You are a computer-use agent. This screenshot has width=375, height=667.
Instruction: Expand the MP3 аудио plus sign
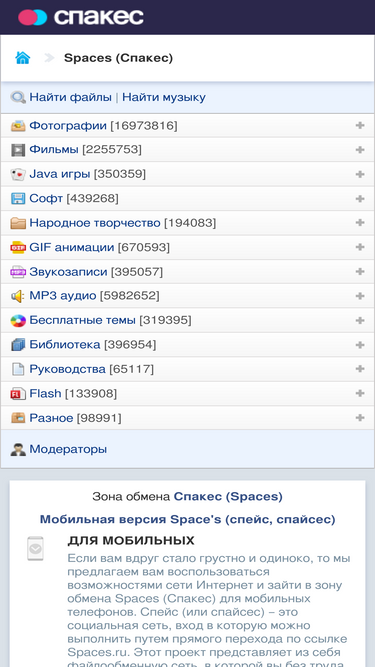[360, 296]
